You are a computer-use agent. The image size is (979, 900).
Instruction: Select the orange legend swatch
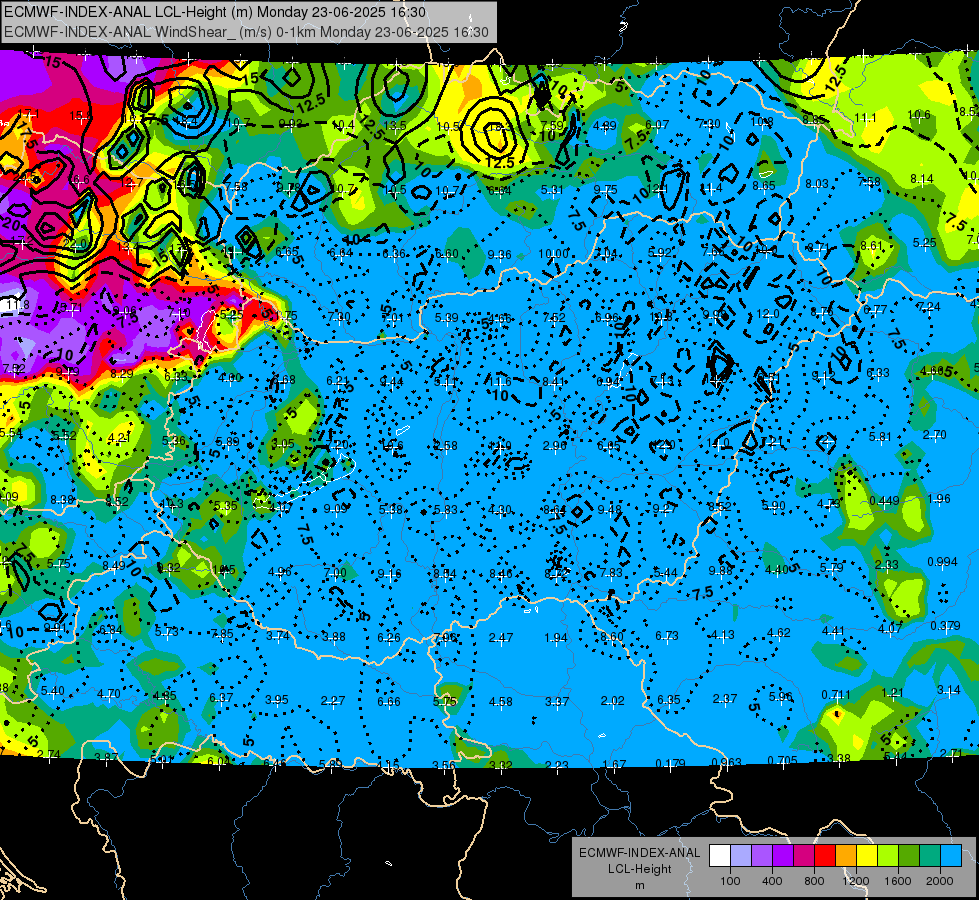pyautogui.click(x=845, y=856)
